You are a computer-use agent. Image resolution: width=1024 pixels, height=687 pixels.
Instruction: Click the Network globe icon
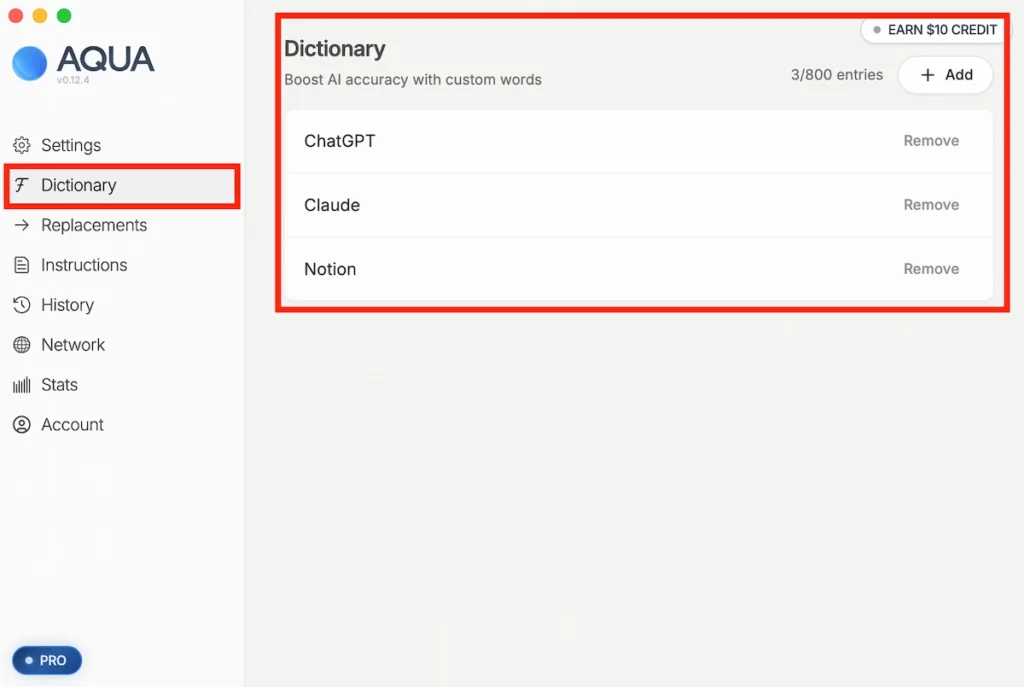[x=21, y=345]
